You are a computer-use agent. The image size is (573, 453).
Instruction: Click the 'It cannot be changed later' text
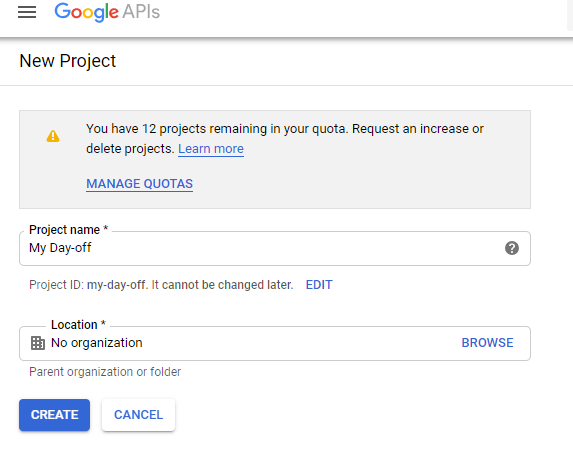click(222, 285)
